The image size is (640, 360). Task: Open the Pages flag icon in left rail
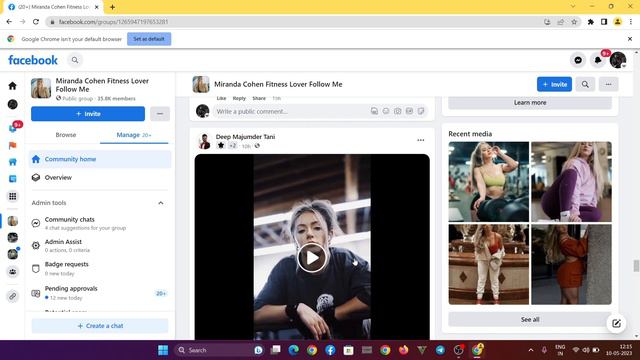13,145
